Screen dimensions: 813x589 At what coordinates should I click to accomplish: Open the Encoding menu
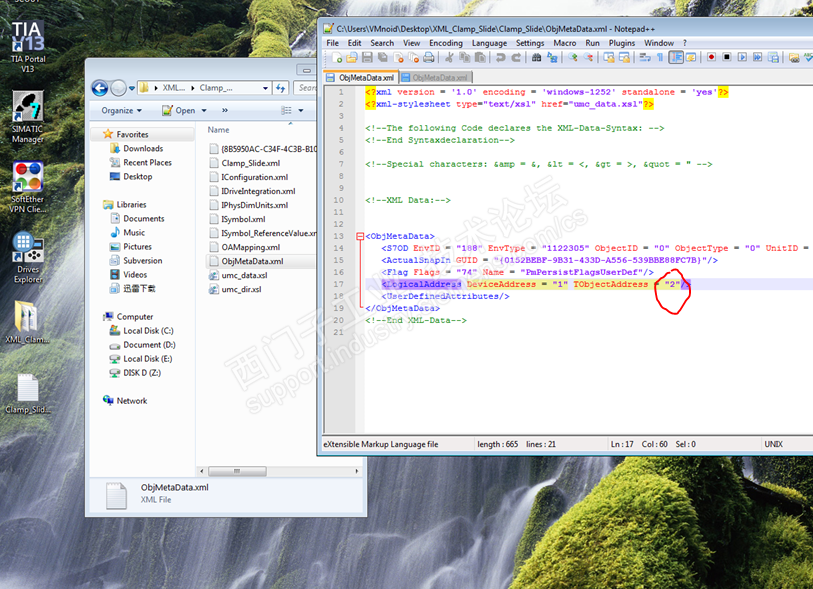click(x=446, y=43)
